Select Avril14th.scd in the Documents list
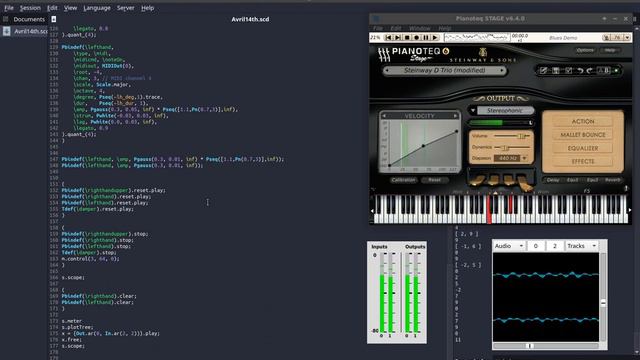The height and width of the screenshot is (360, 640). [25, 31]
